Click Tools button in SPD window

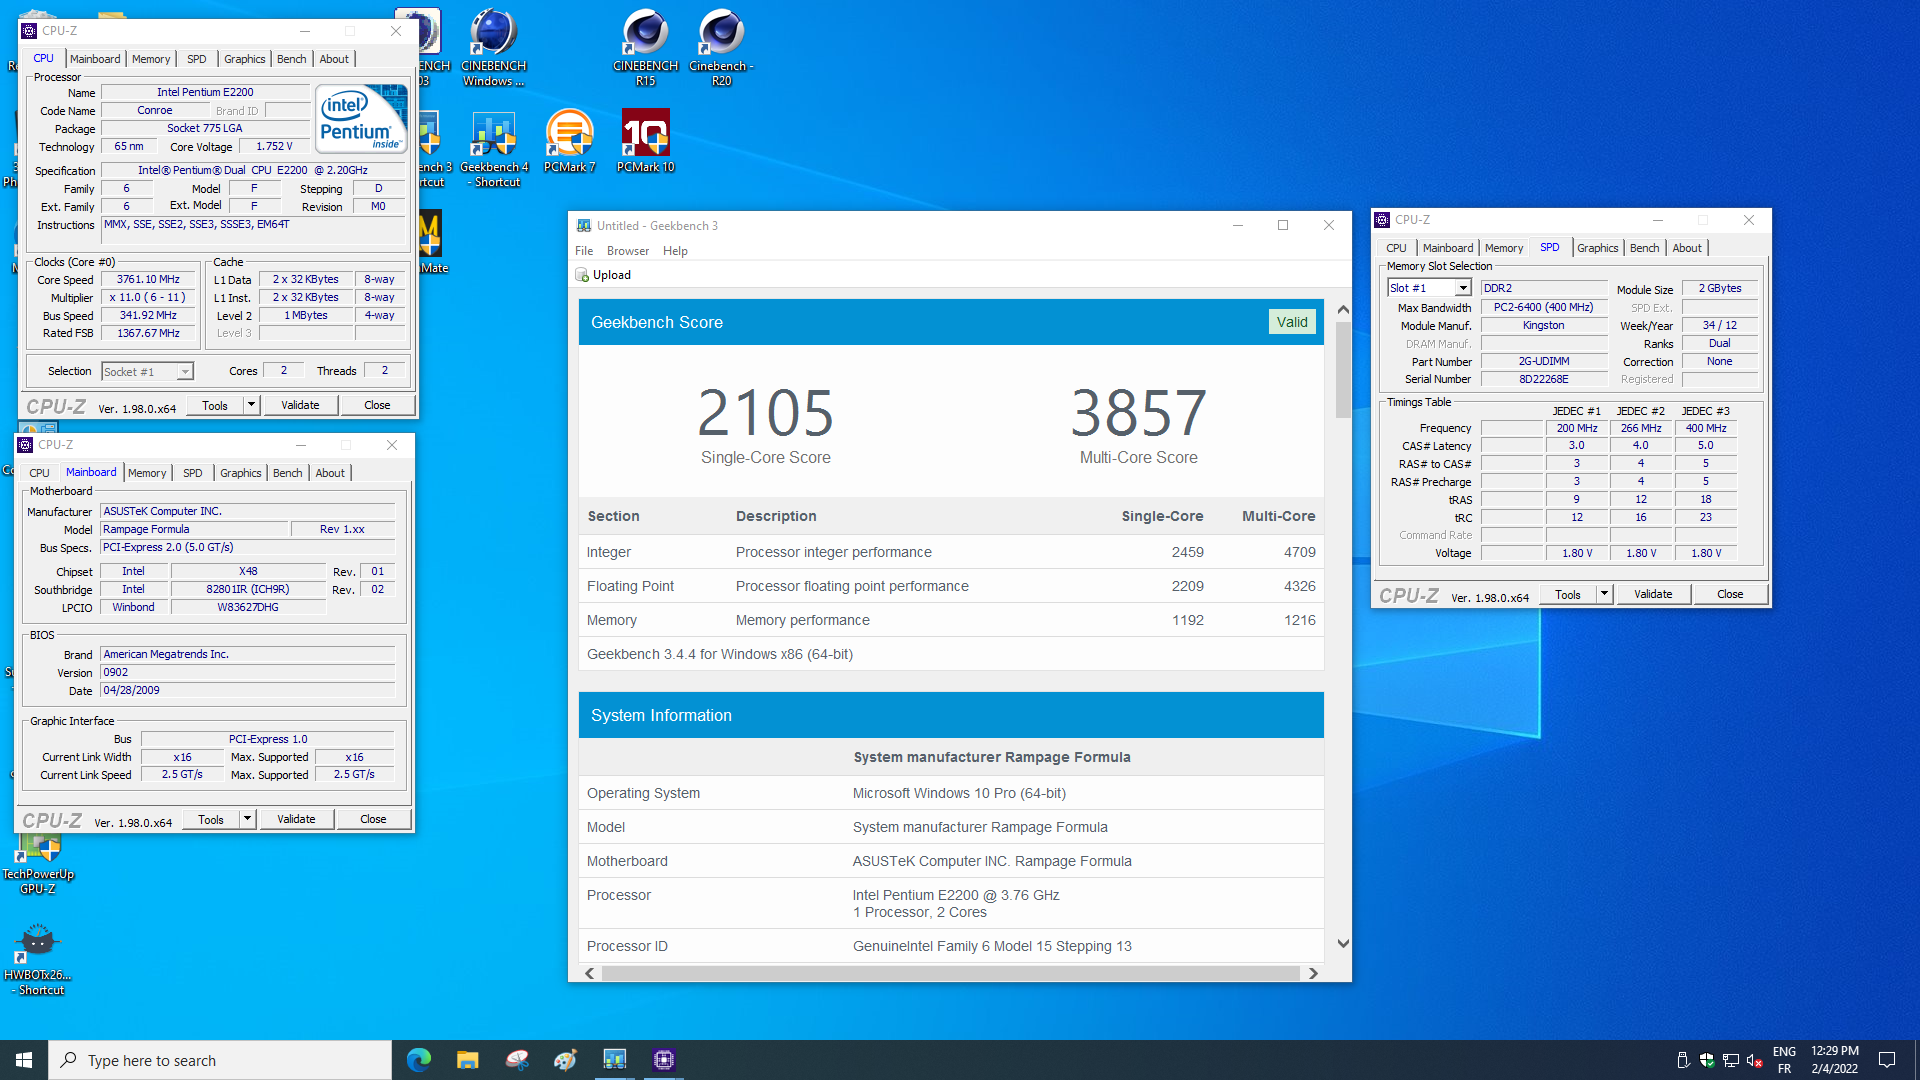[1568, 594]
